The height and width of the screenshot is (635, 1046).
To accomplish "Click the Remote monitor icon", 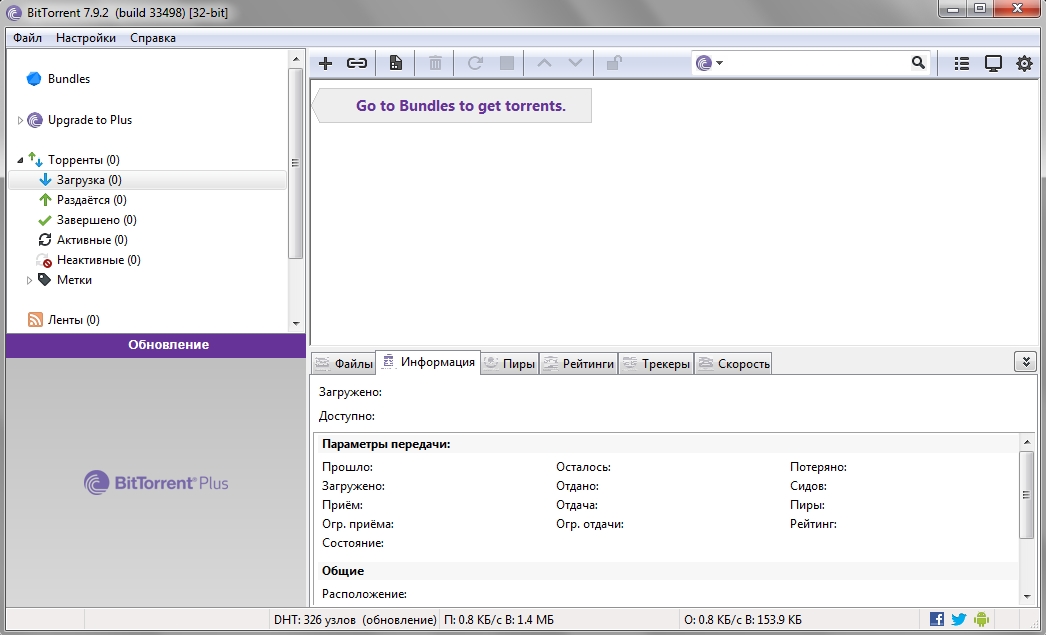I will point(993,63).
